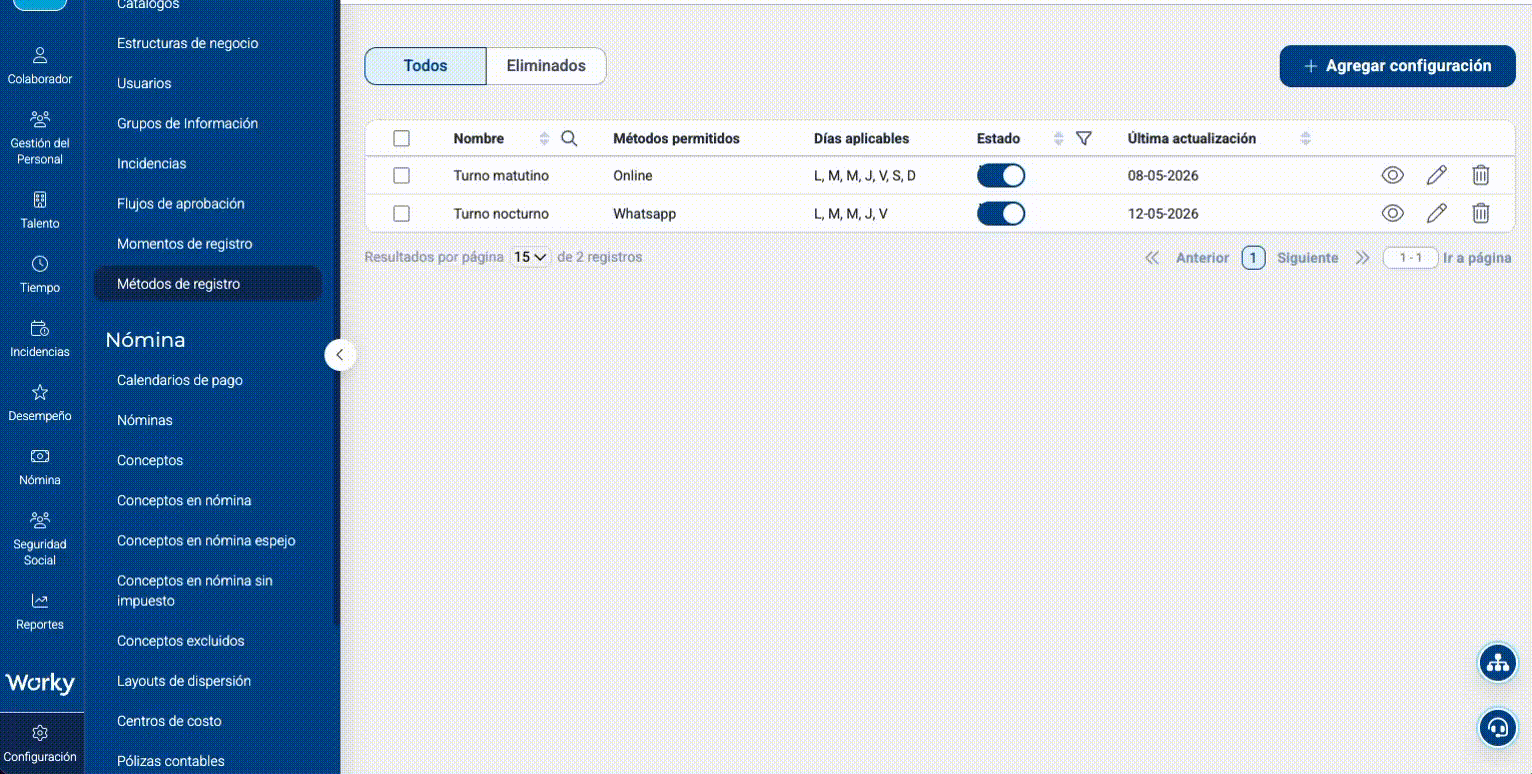
Task: Check the Turno matutino row checkbox
Action: (x=402, y=175)
